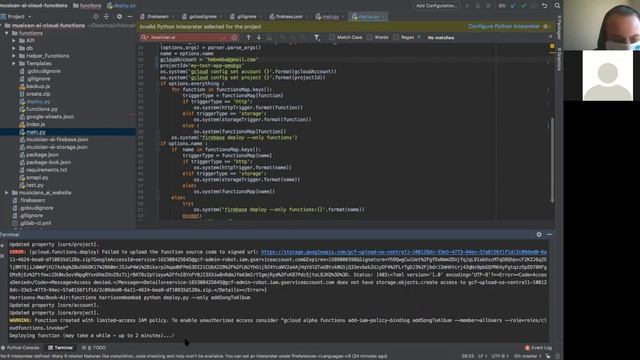Close terminal session X icon
The width and height of the screenshot is (640, 360).
(2, 256)
